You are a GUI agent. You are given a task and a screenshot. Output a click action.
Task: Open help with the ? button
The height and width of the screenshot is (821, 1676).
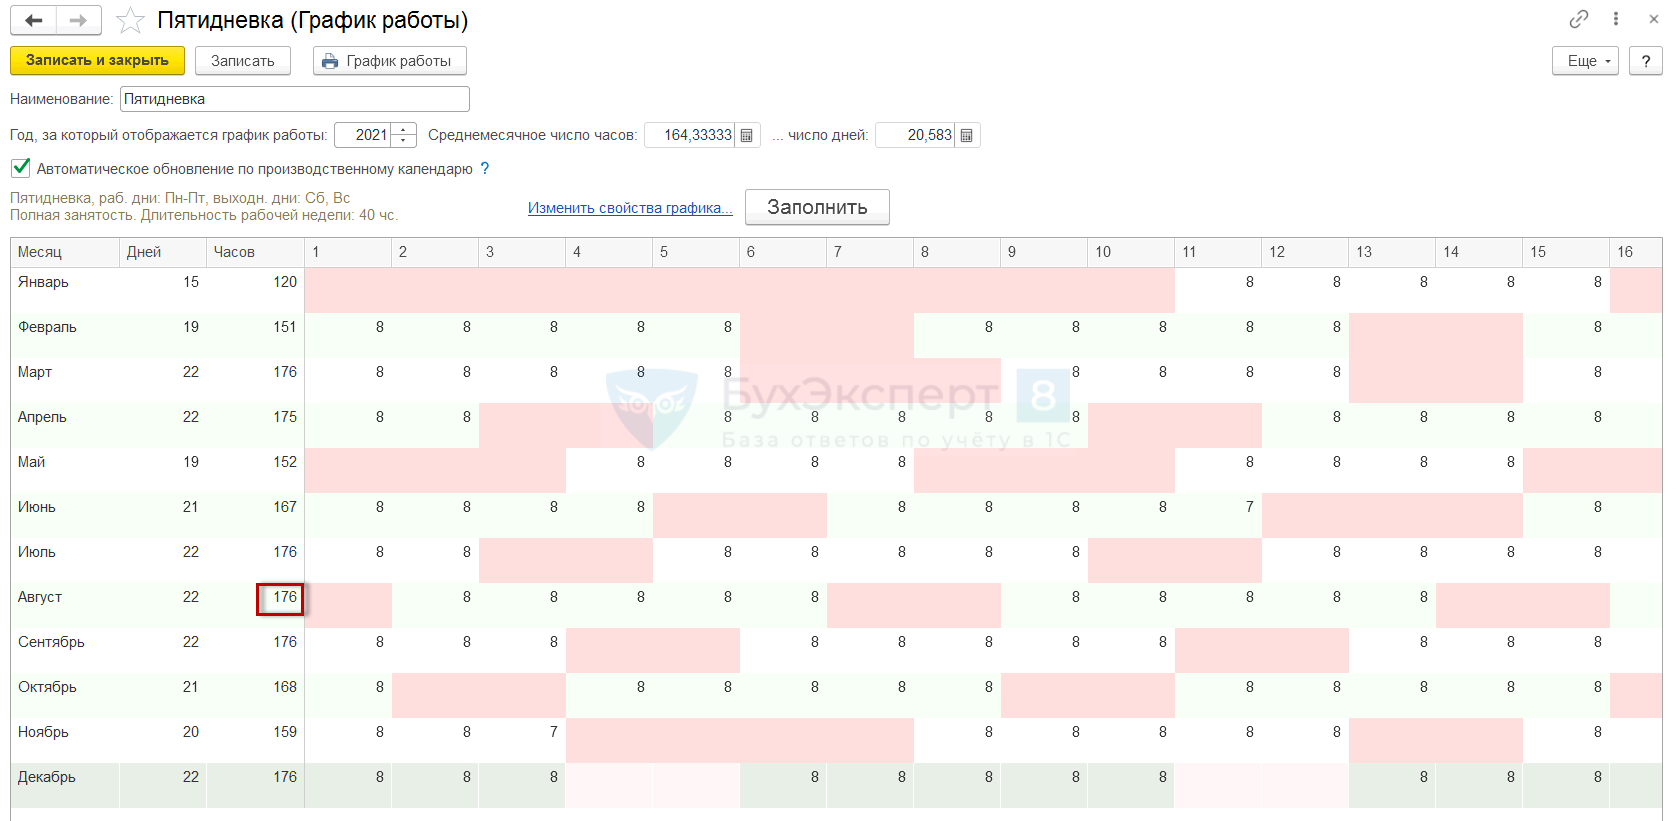(1646, 61)
